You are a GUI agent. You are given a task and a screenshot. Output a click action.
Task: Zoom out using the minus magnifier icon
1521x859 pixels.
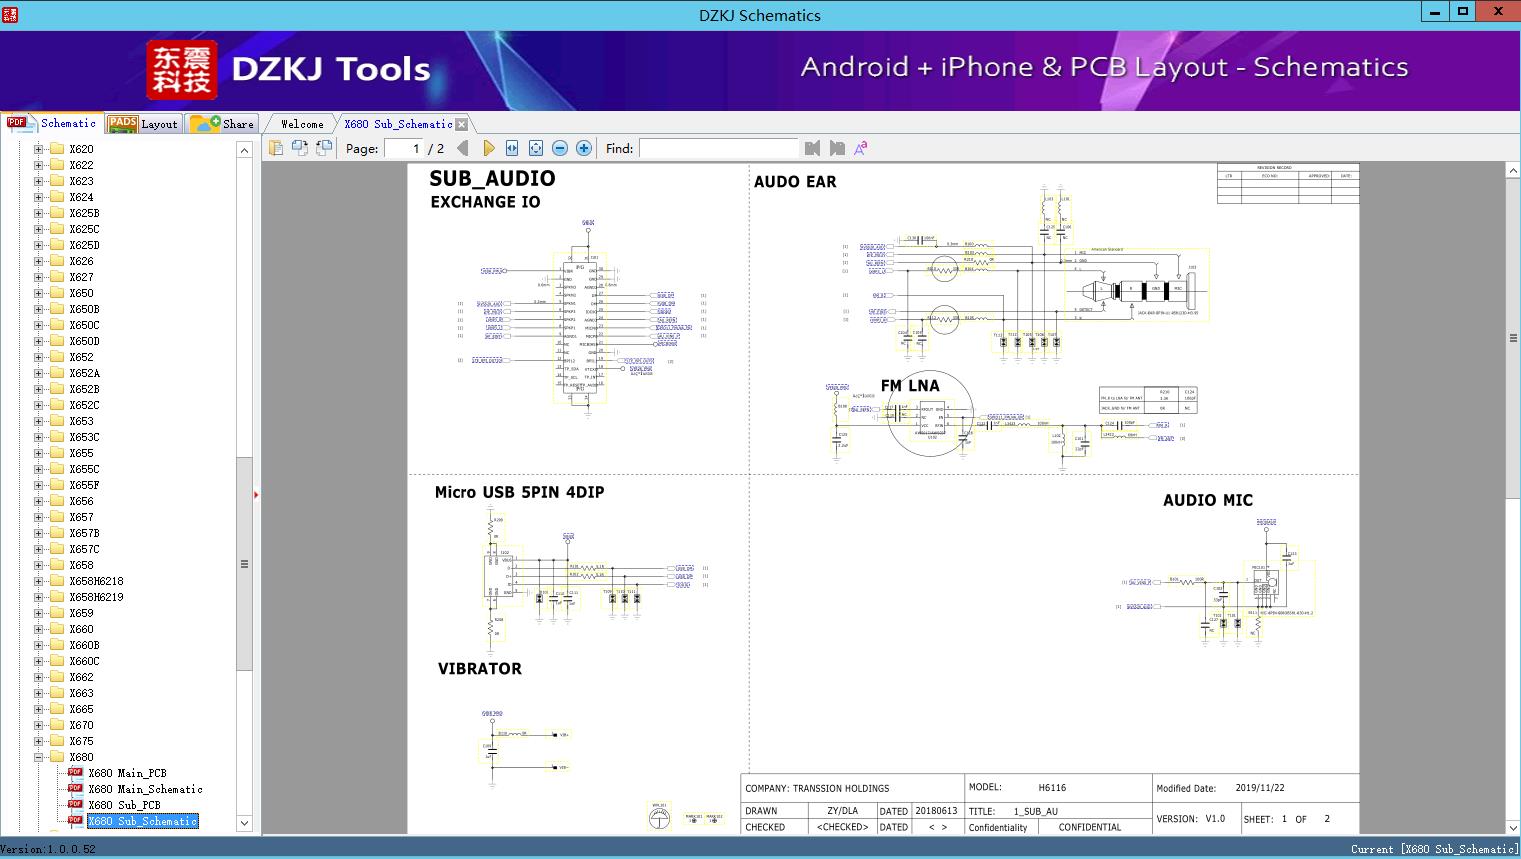click(x=559, y=147)
